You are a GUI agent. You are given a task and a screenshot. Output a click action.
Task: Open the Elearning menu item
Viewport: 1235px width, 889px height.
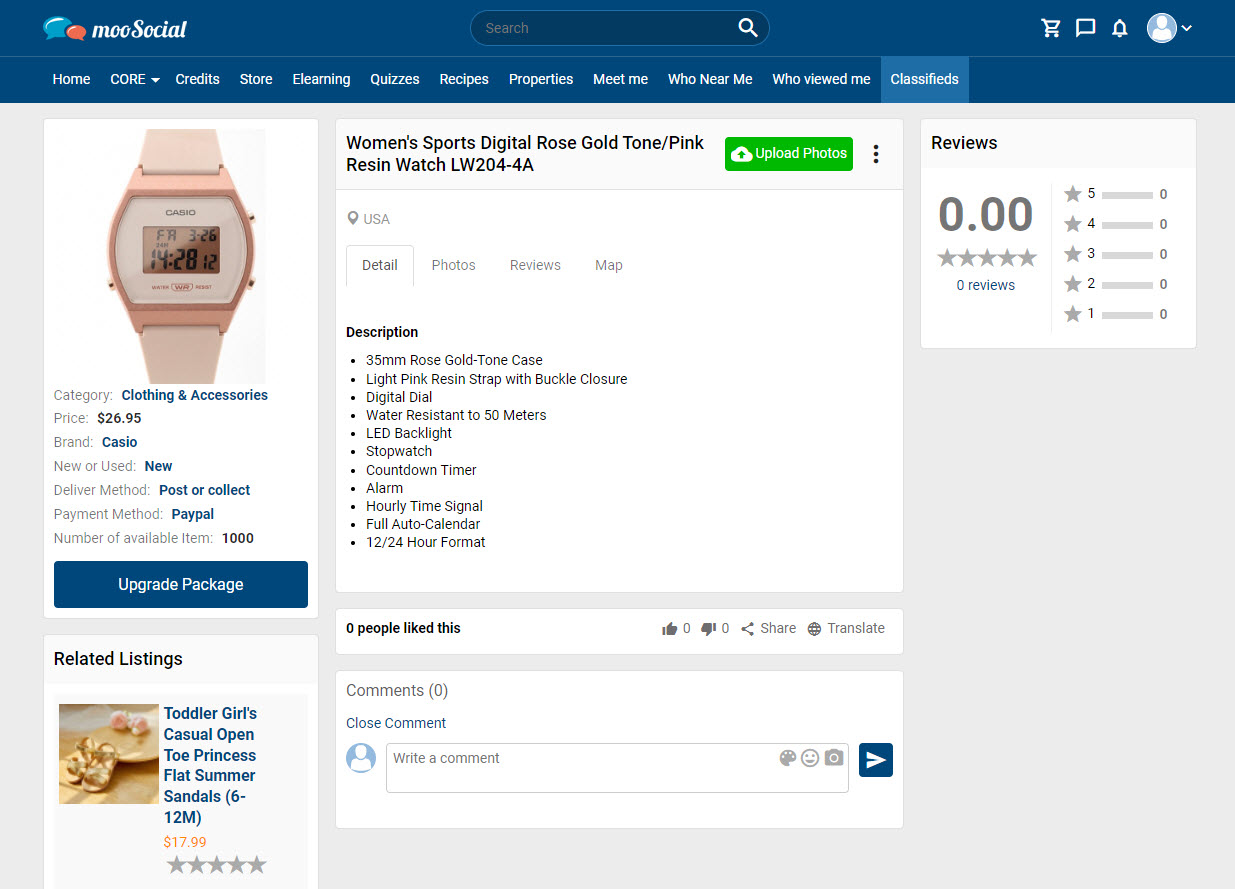(x=321, y=79)
